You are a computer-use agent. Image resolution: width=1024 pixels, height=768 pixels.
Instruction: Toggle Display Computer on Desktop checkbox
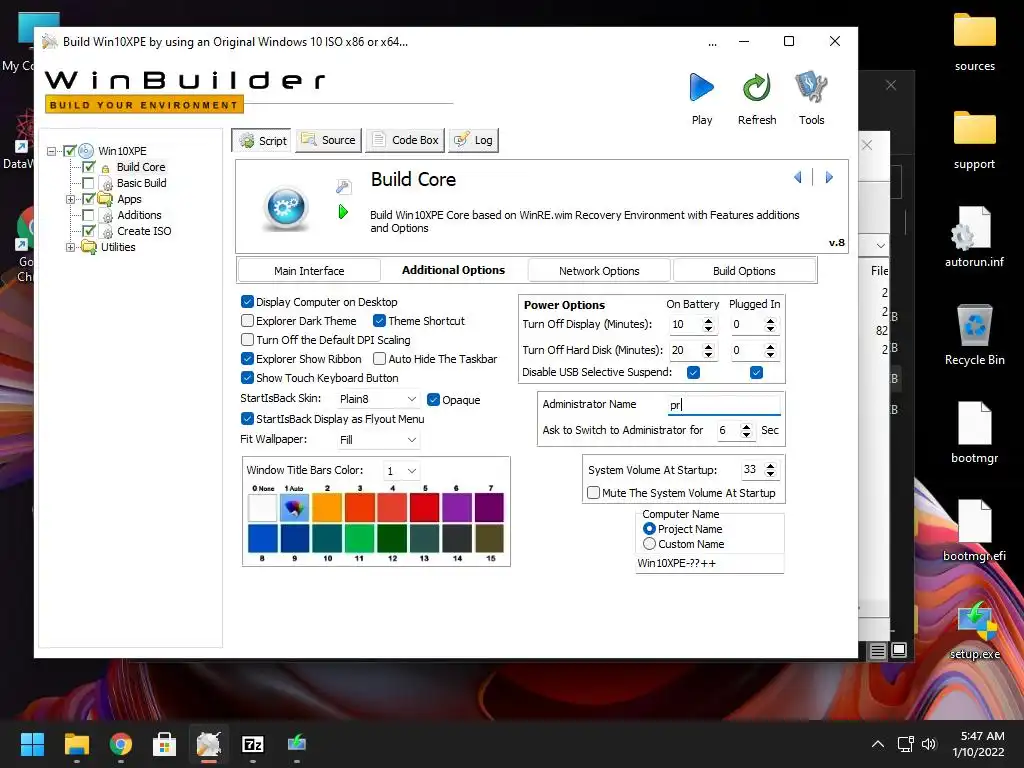click(248, 302)
